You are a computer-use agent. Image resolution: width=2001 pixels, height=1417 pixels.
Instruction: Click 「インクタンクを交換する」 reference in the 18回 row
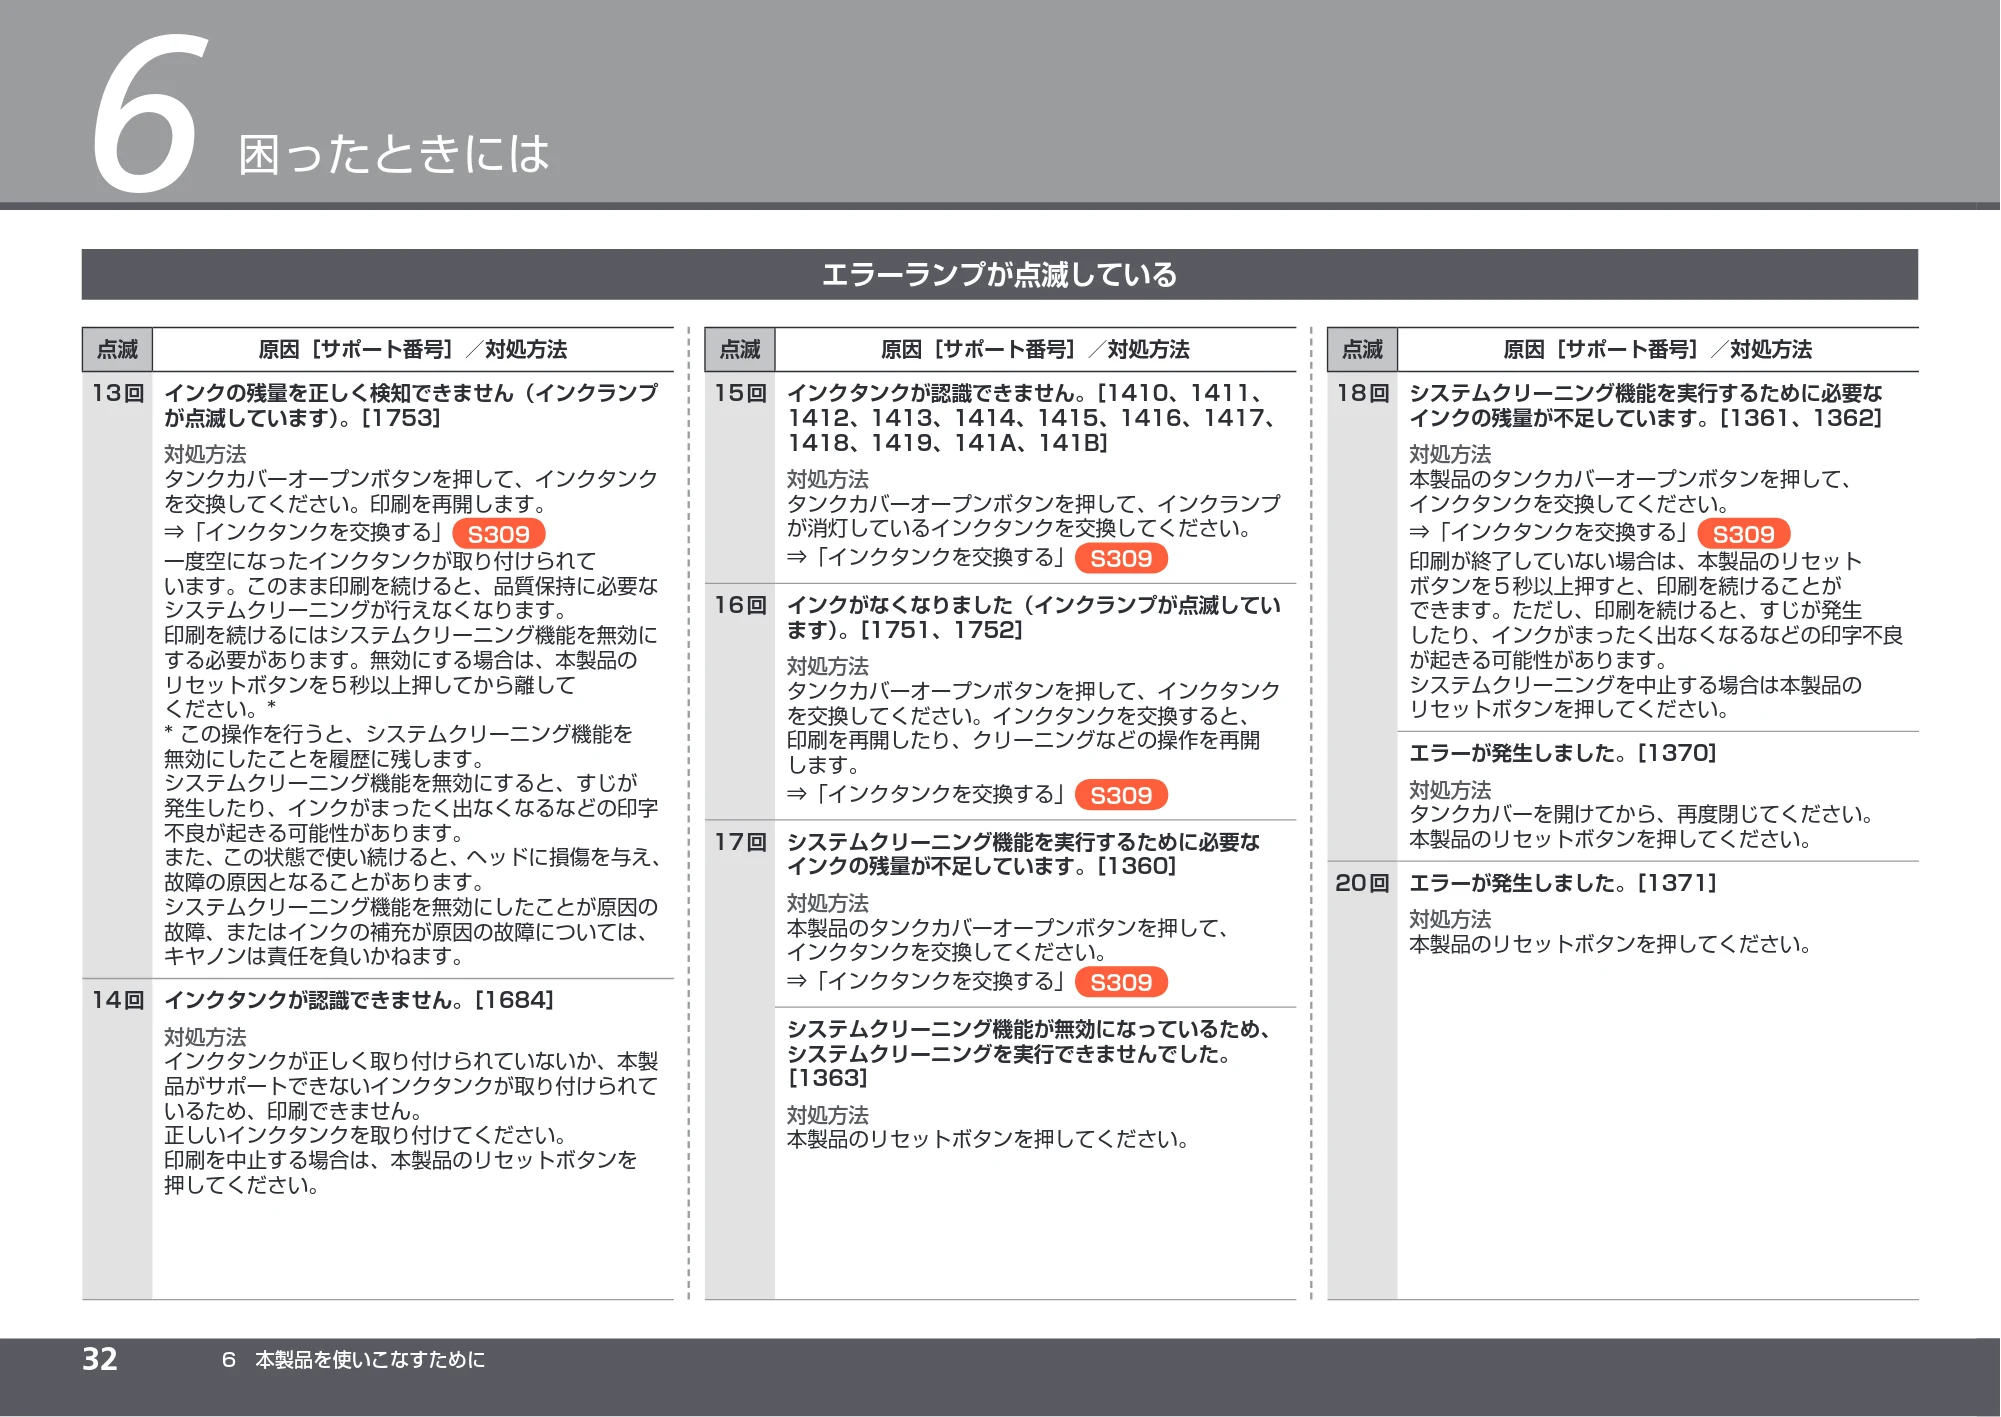(1550, 533)
